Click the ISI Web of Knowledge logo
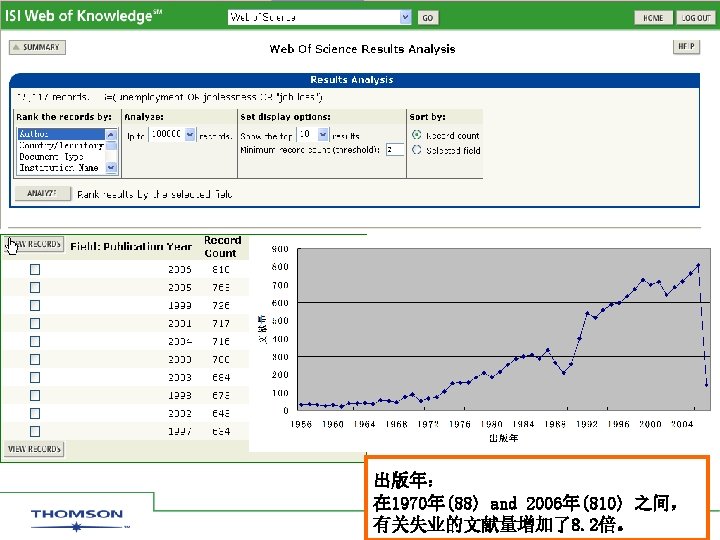720x540 pixels. [83, 16]
